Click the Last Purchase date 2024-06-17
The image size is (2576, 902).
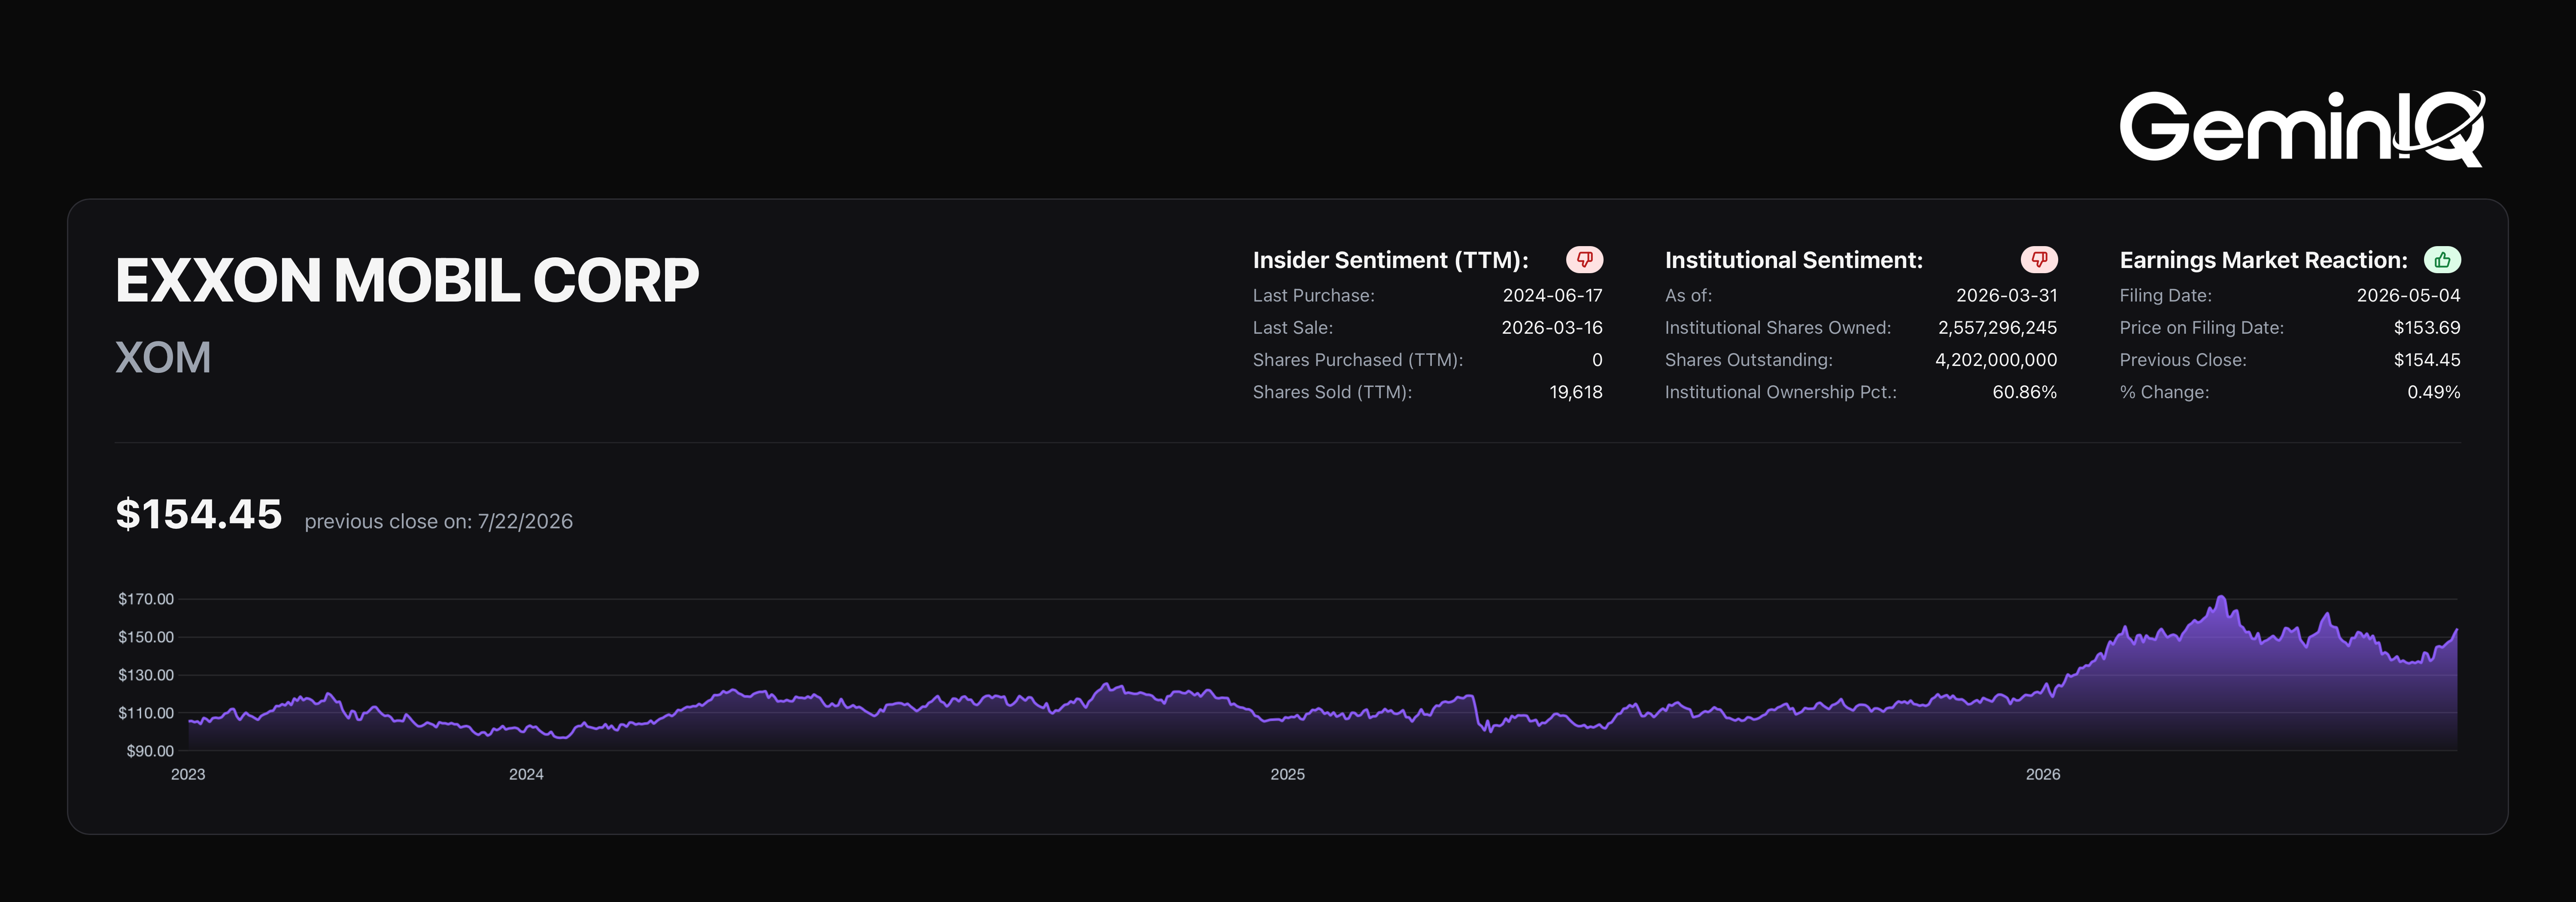click(x=1552, y=296)
